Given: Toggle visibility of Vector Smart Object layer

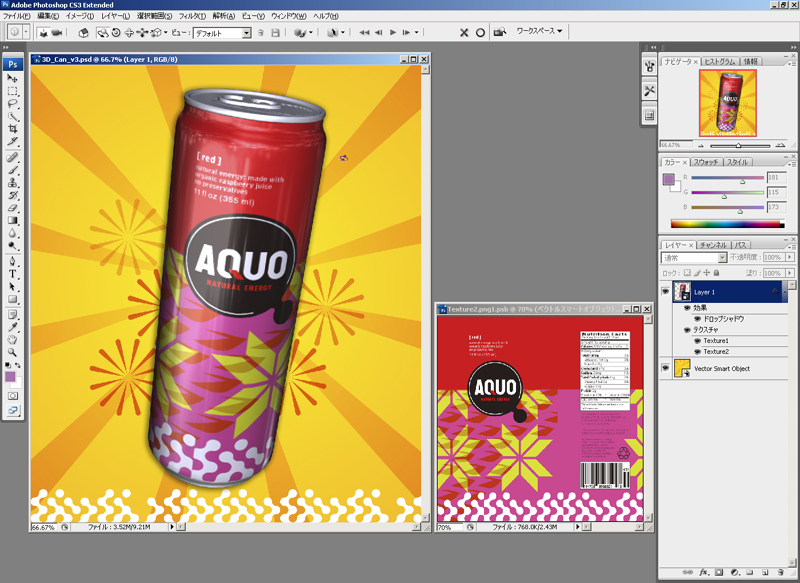Looking at the screenshot, I should 665,369.
